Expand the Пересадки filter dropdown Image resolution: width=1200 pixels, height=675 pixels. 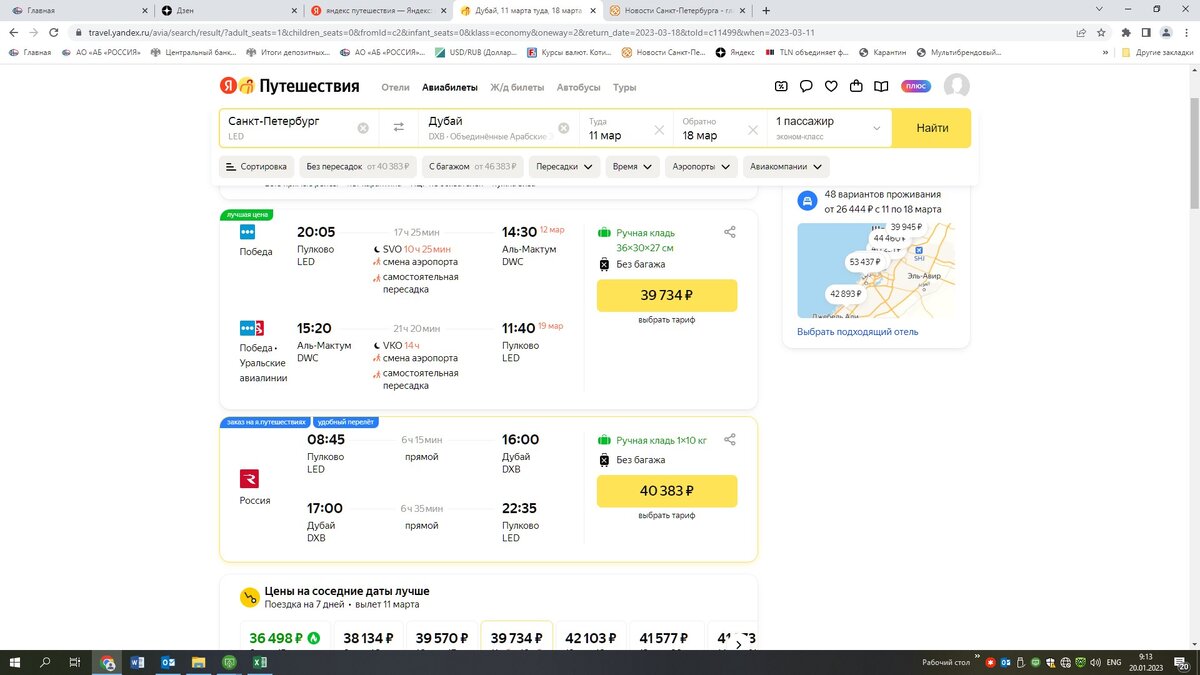coord(564,167)
